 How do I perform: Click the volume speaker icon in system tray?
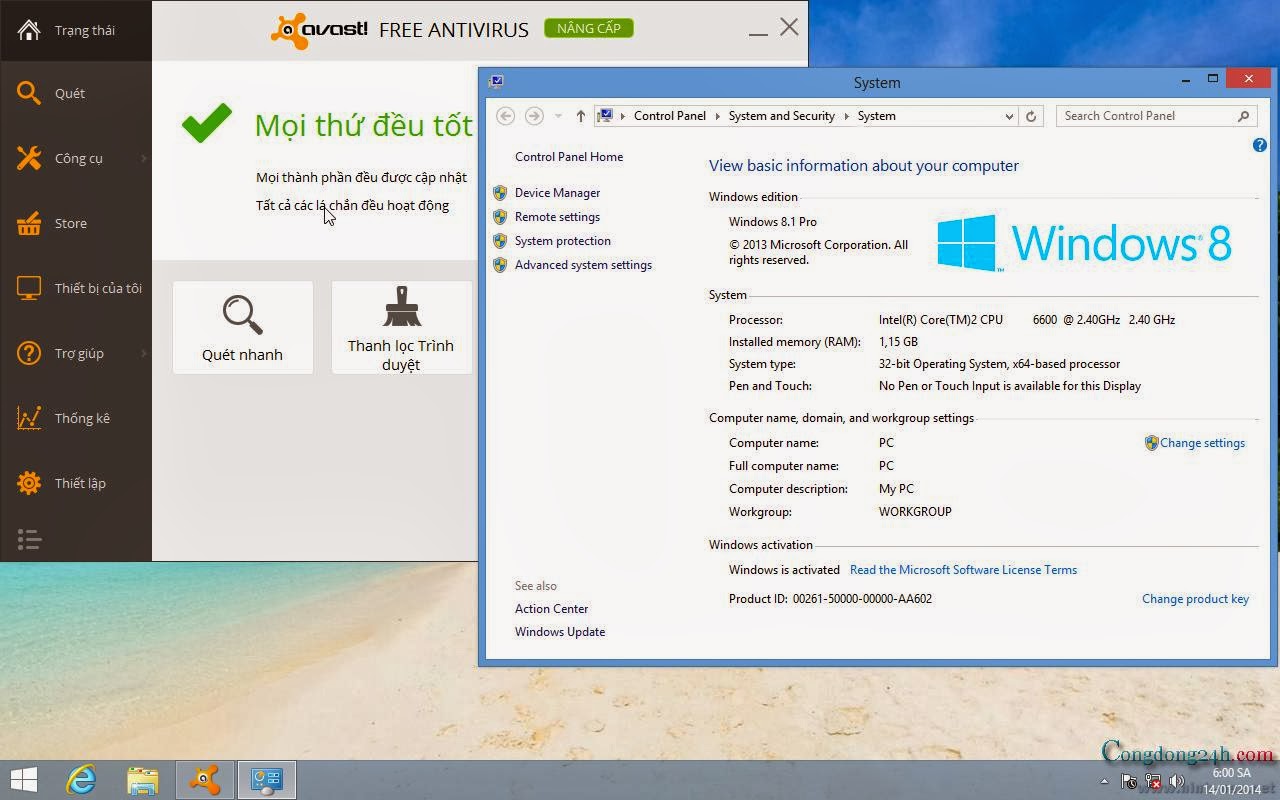tap(1177, 781)
